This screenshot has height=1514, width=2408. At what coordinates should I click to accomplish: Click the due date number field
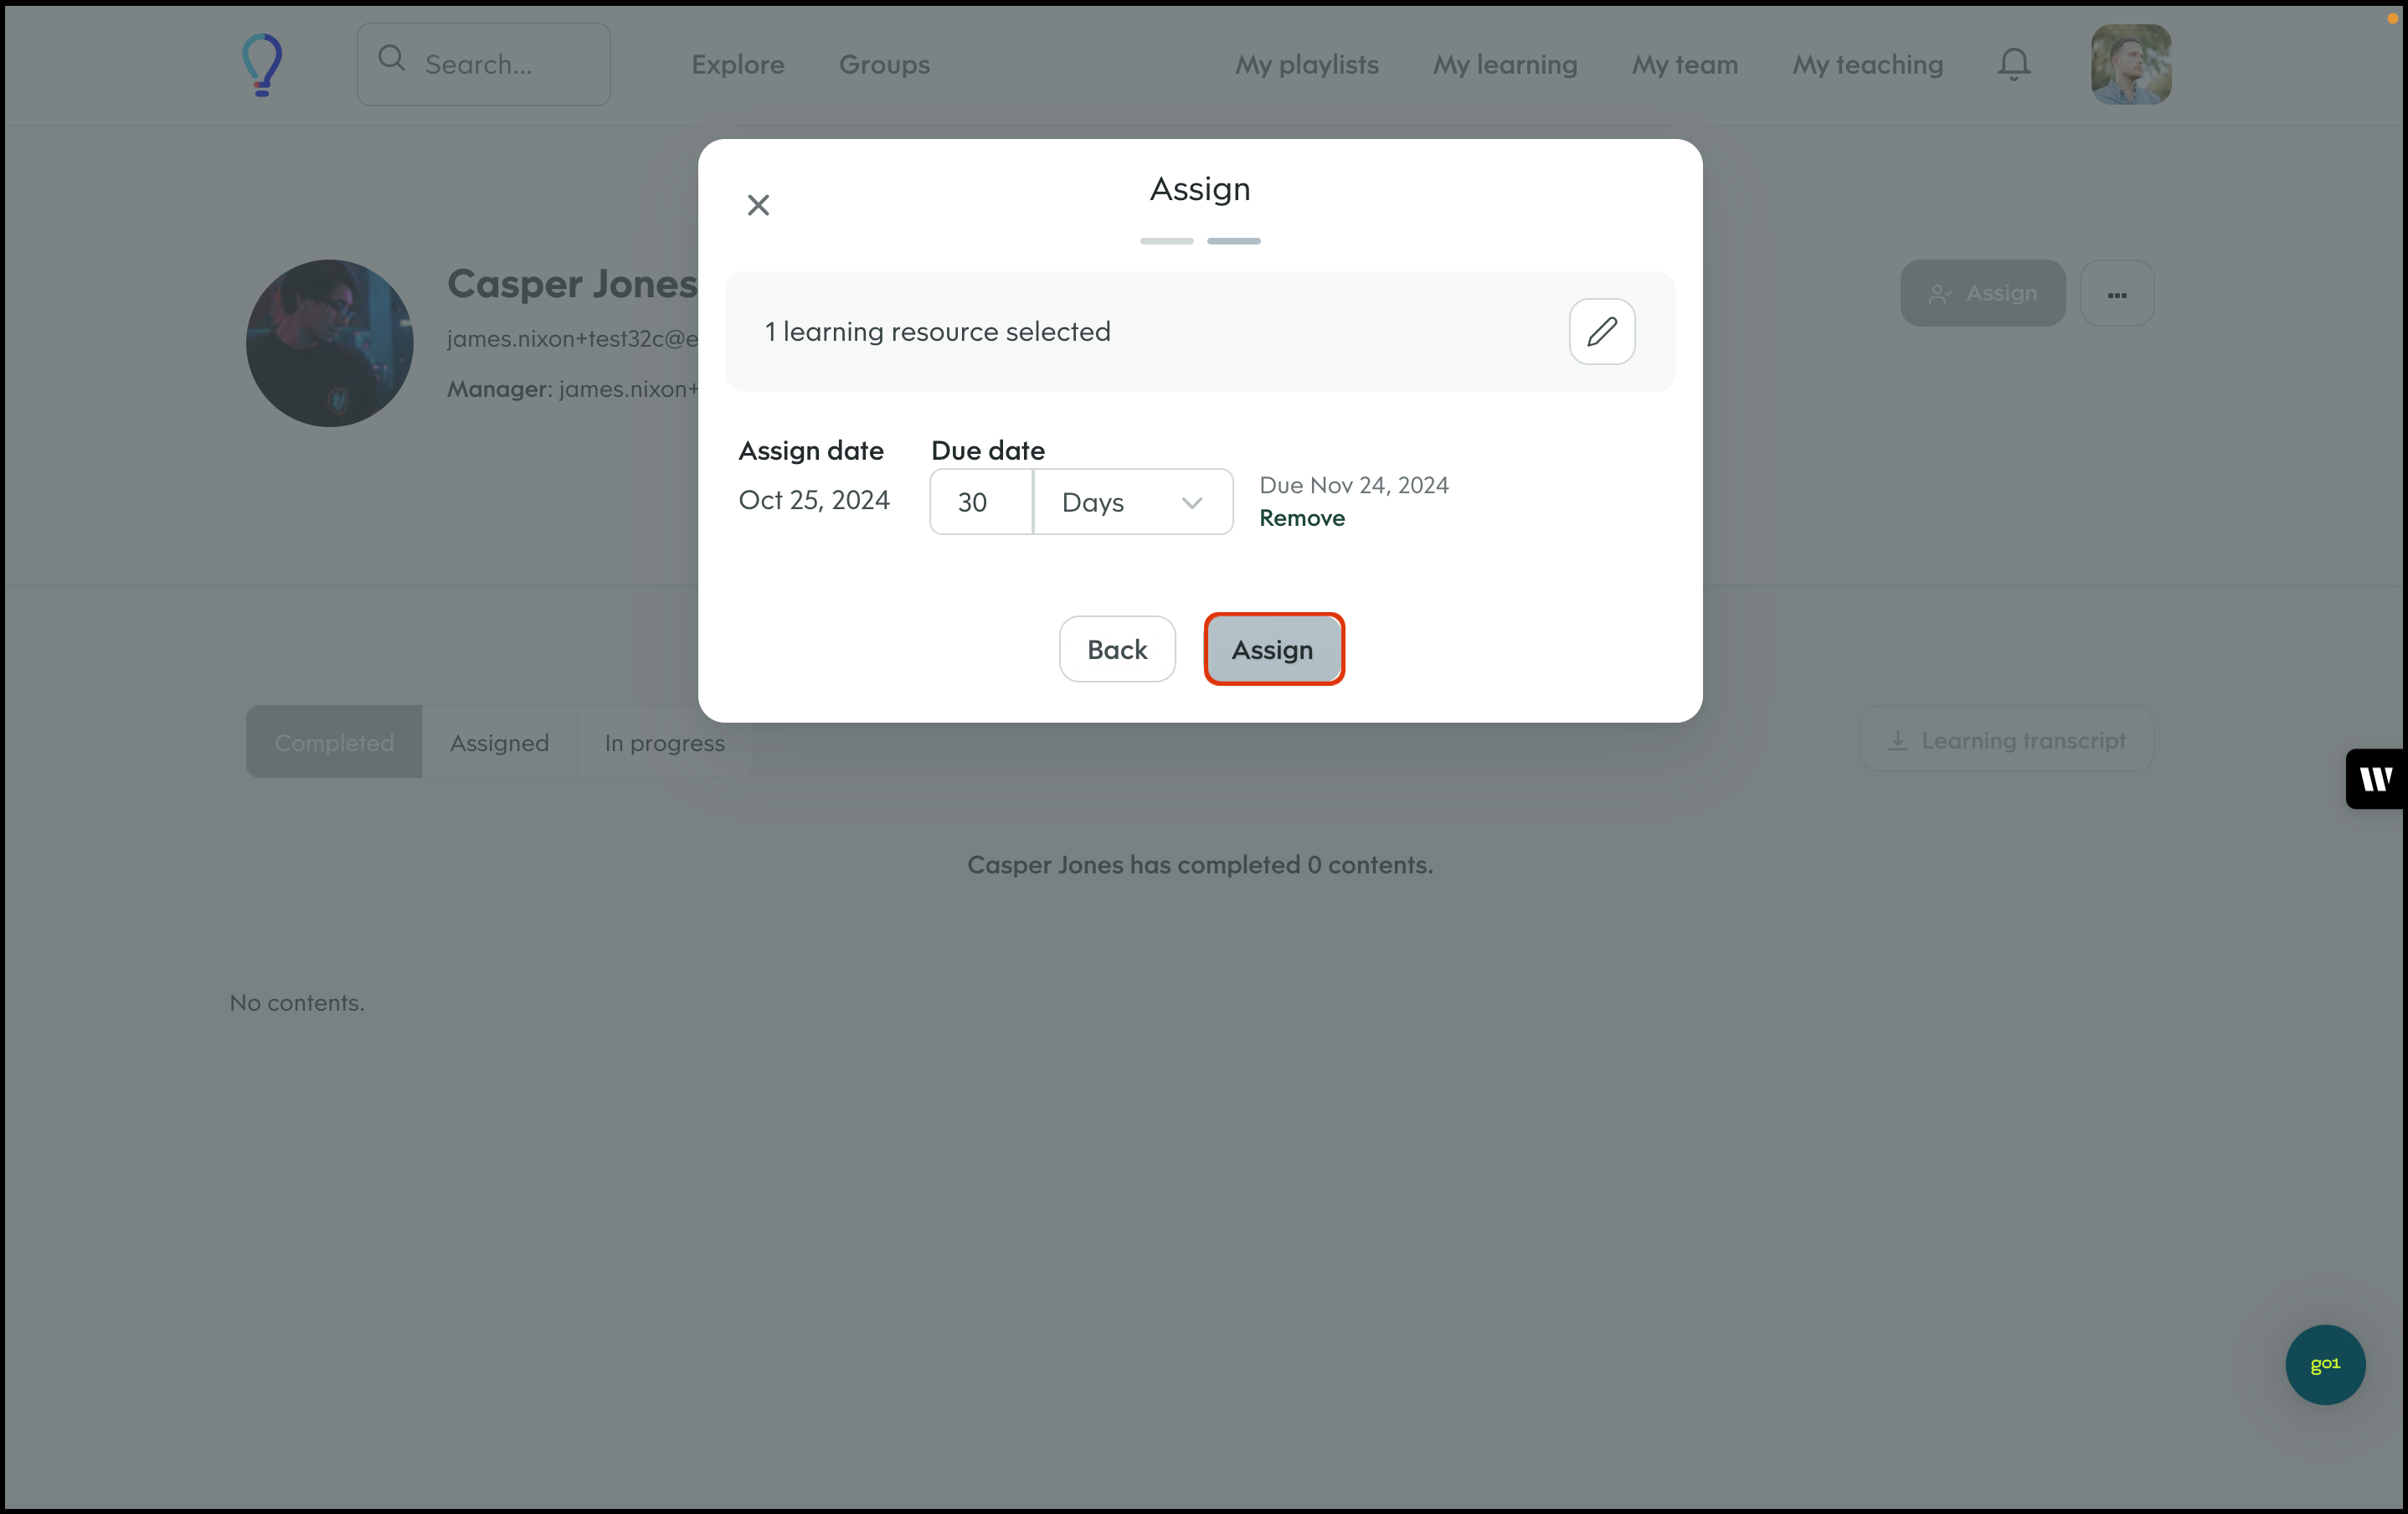tap(981, 502)
